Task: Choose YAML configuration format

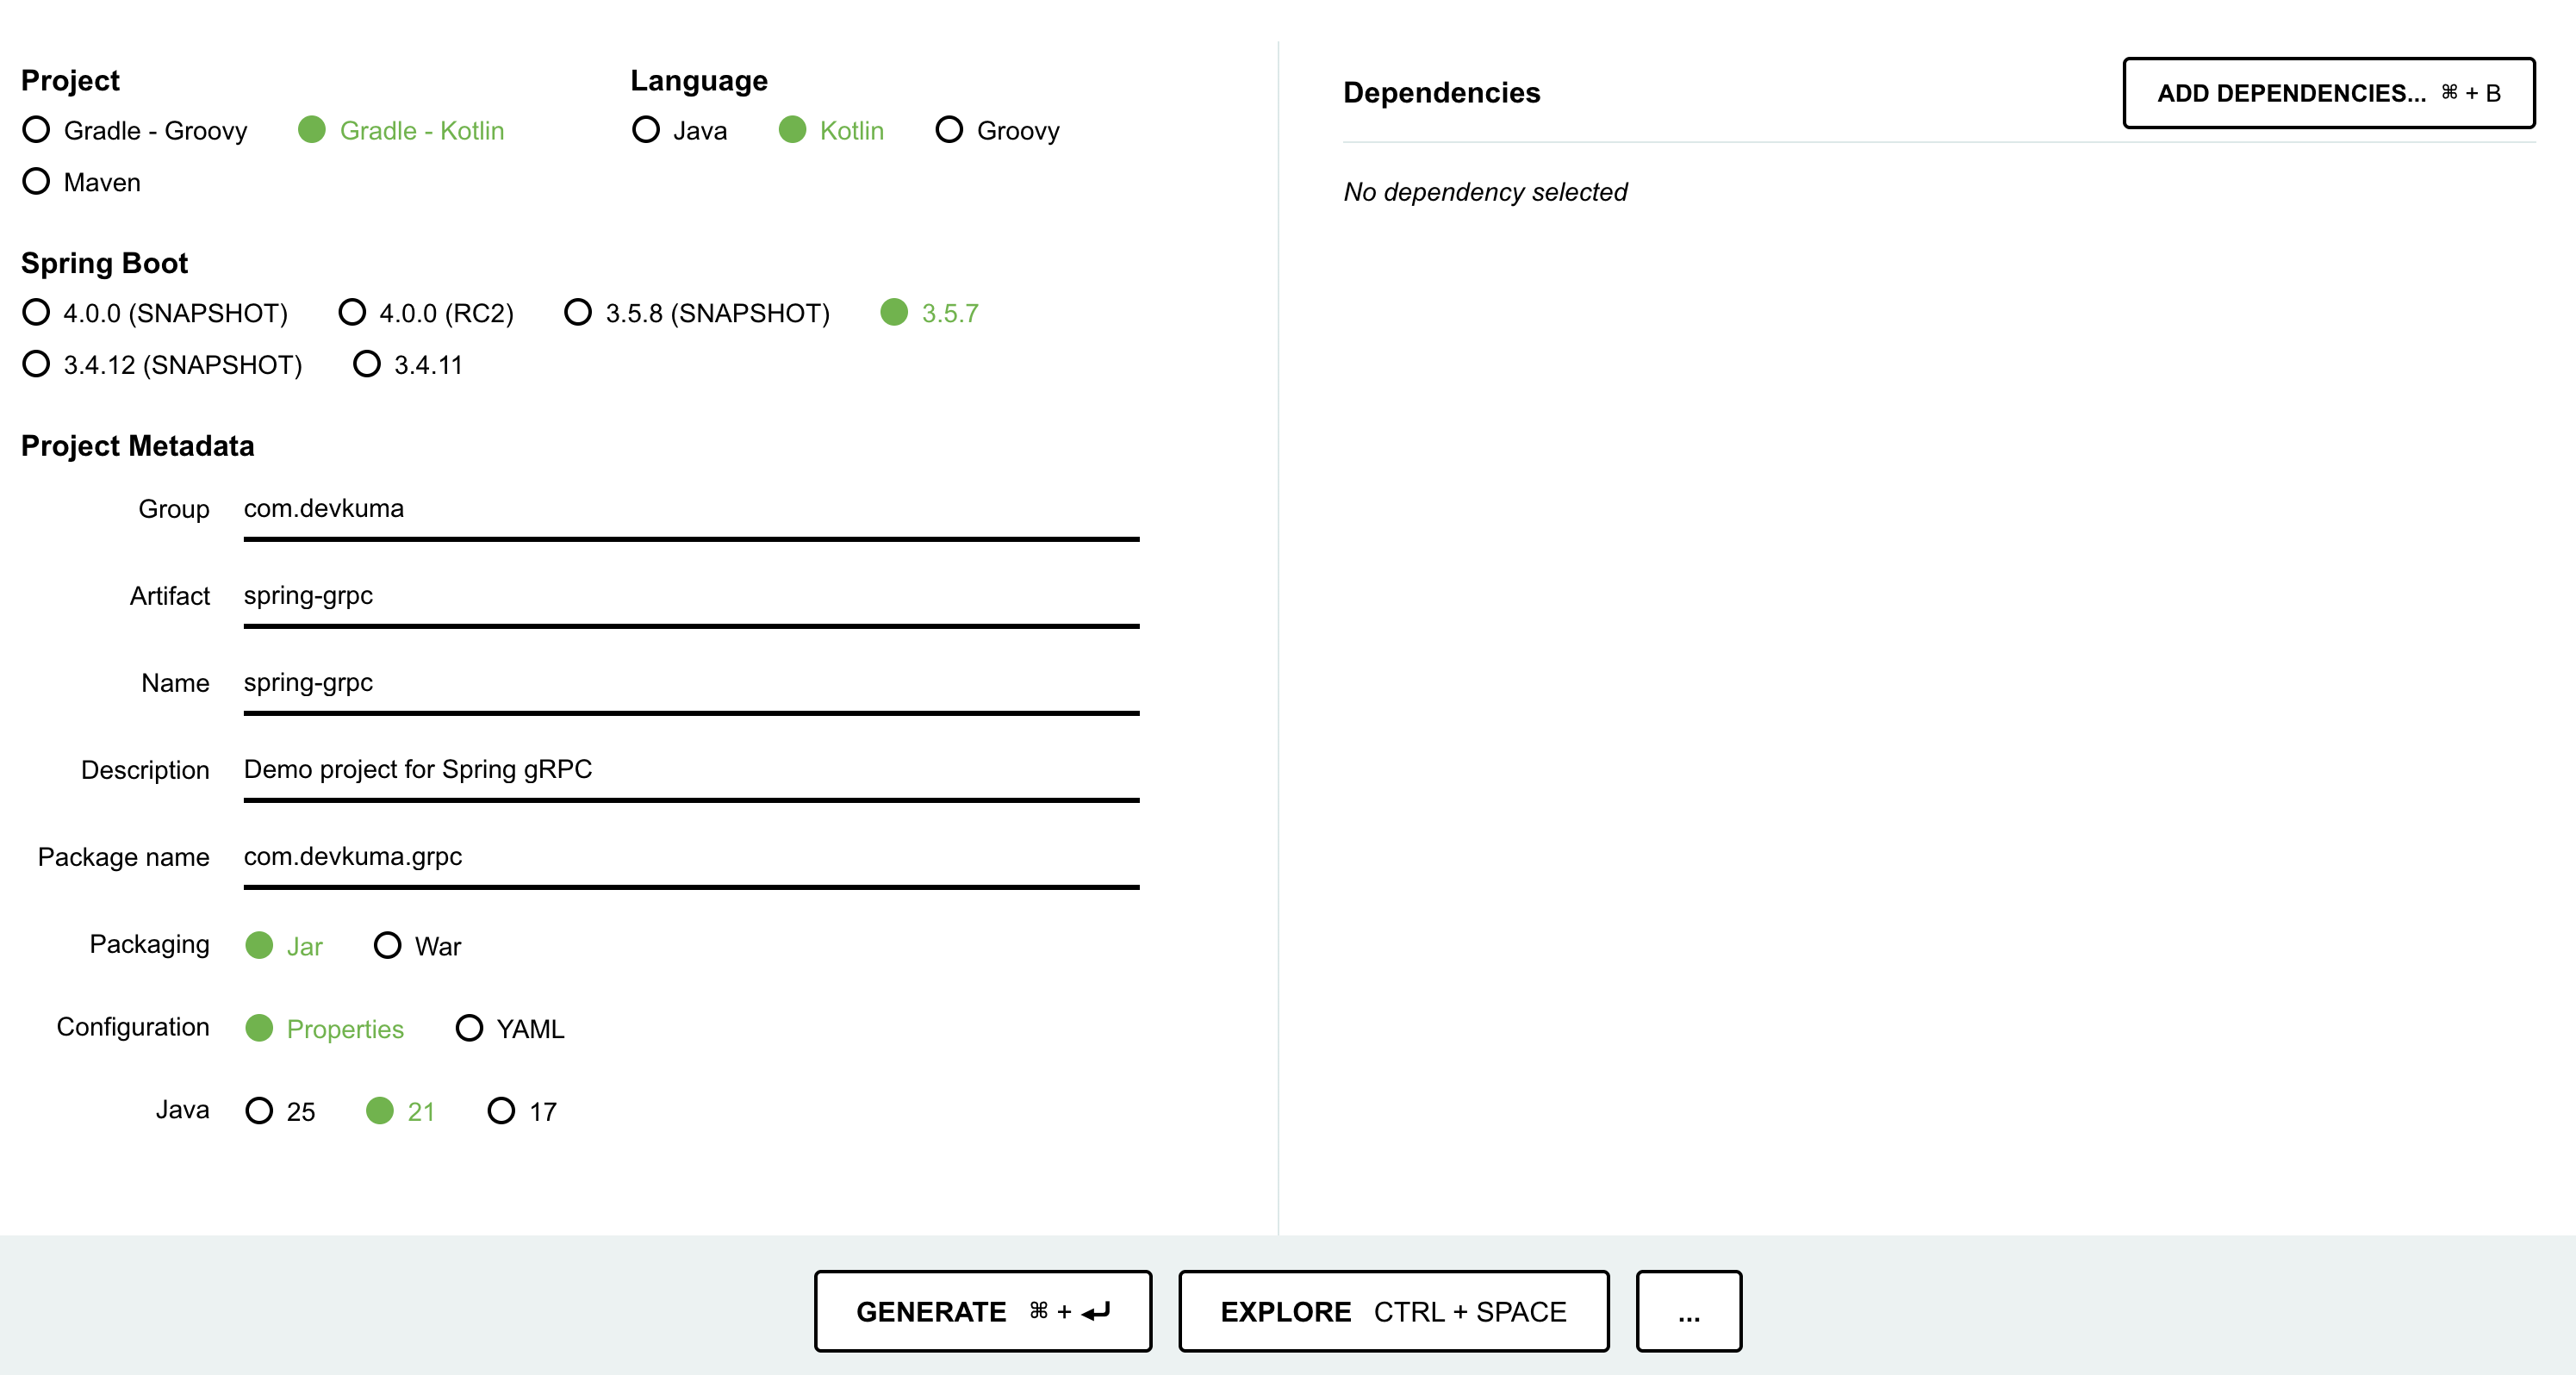Action: tap(469, 1029)
